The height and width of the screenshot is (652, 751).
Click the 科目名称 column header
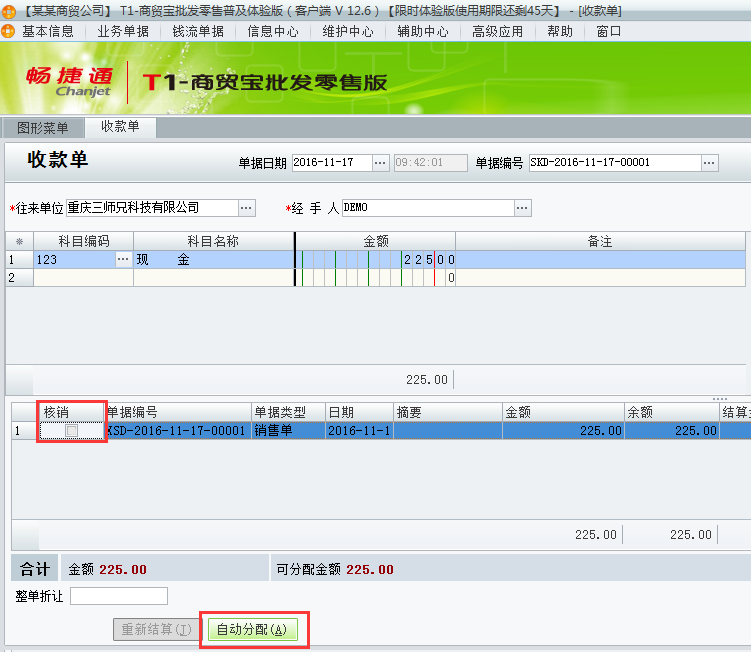coord(214,241)
